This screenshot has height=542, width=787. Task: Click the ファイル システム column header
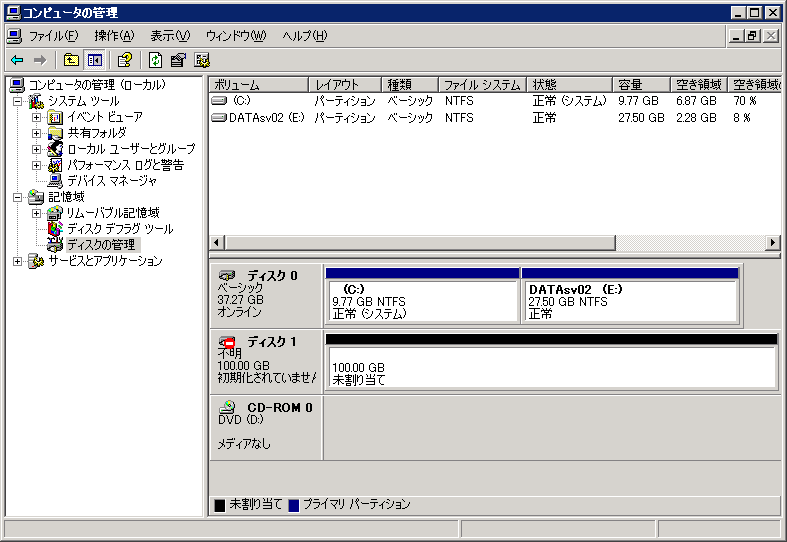483,85
